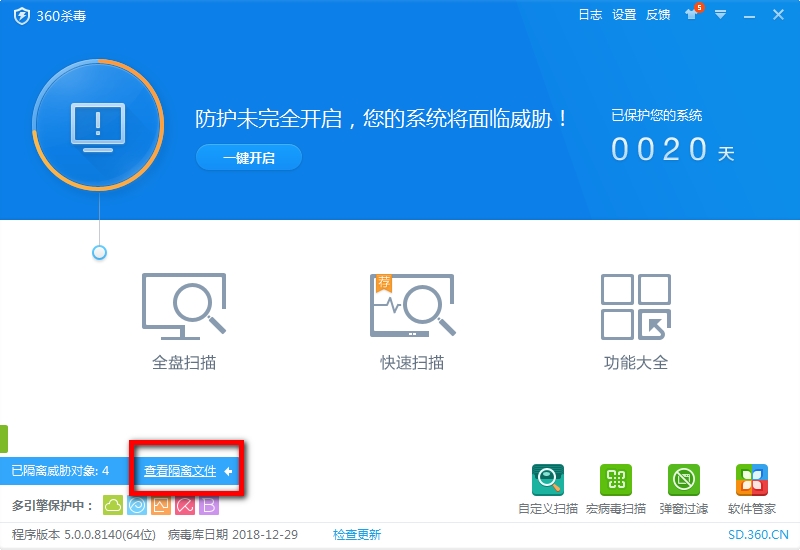800x550 pixels.
Task: Collapse the 查看隔离文件 arrow indicator
Action: tap(228, 471)
